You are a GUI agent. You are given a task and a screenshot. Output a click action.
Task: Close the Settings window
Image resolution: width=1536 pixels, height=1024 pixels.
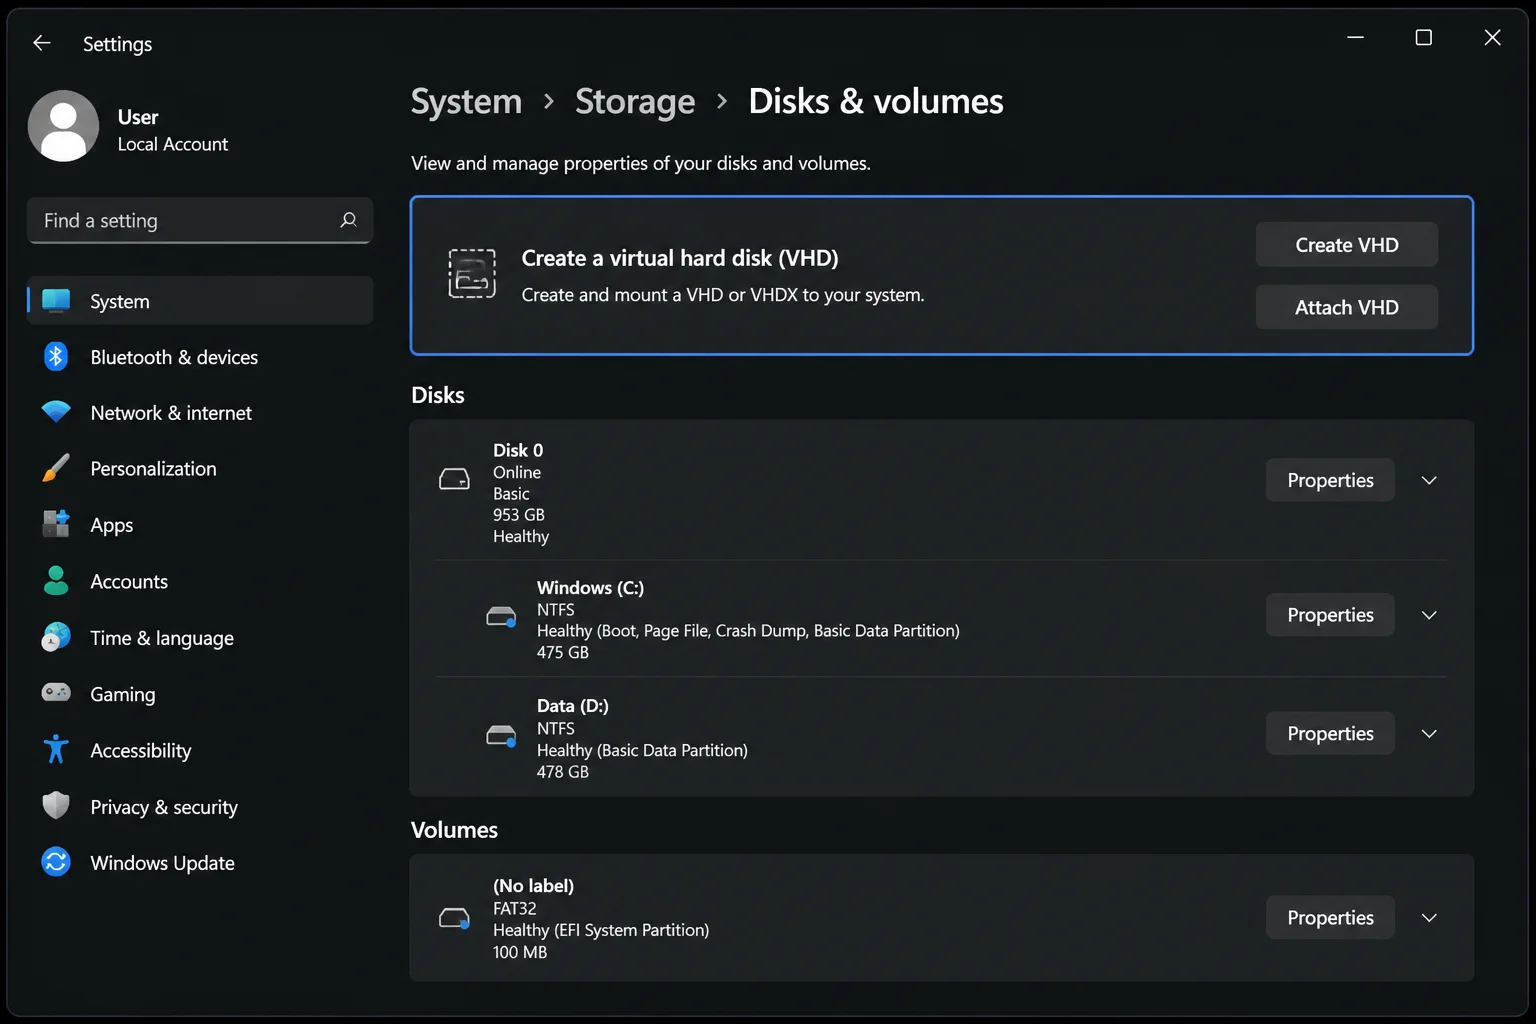coord(1492,37)
